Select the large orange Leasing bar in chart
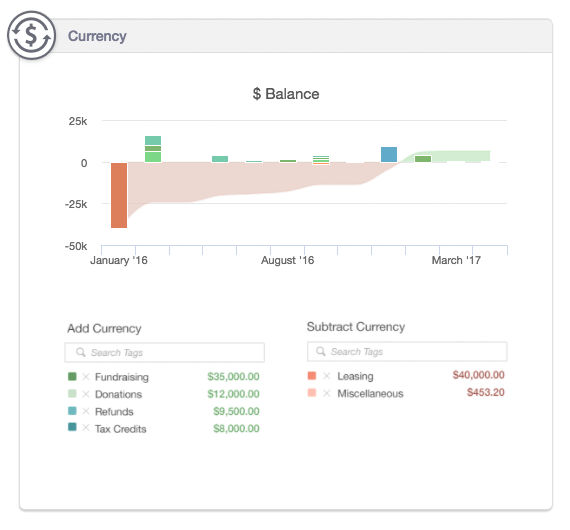The width and height of the screenshot is (570, 530). point(119,195)
